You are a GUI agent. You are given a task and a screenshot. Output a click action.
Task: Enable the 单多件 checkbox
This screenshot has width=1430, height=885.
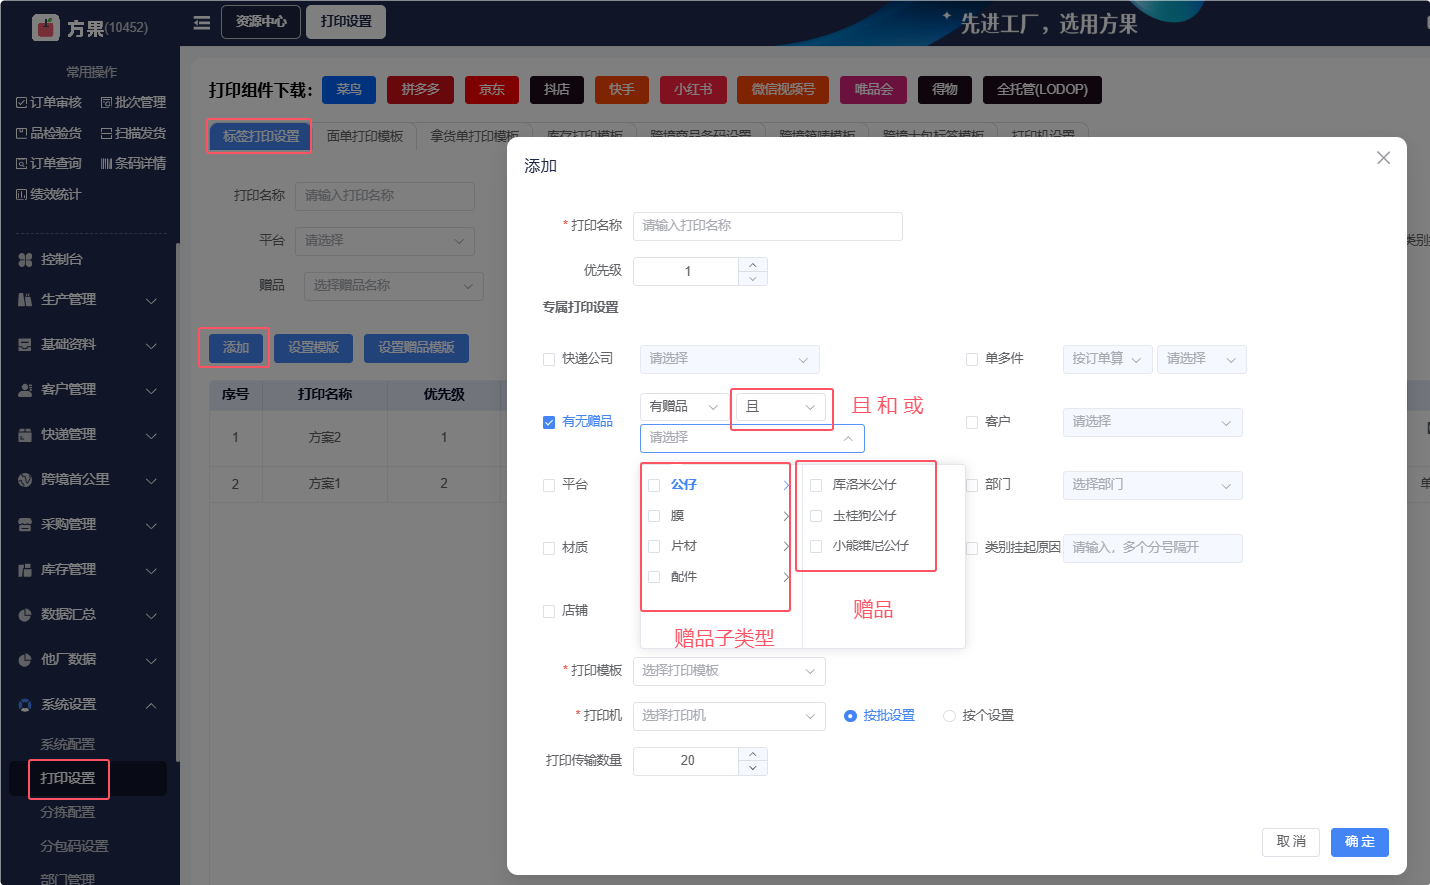972,359
